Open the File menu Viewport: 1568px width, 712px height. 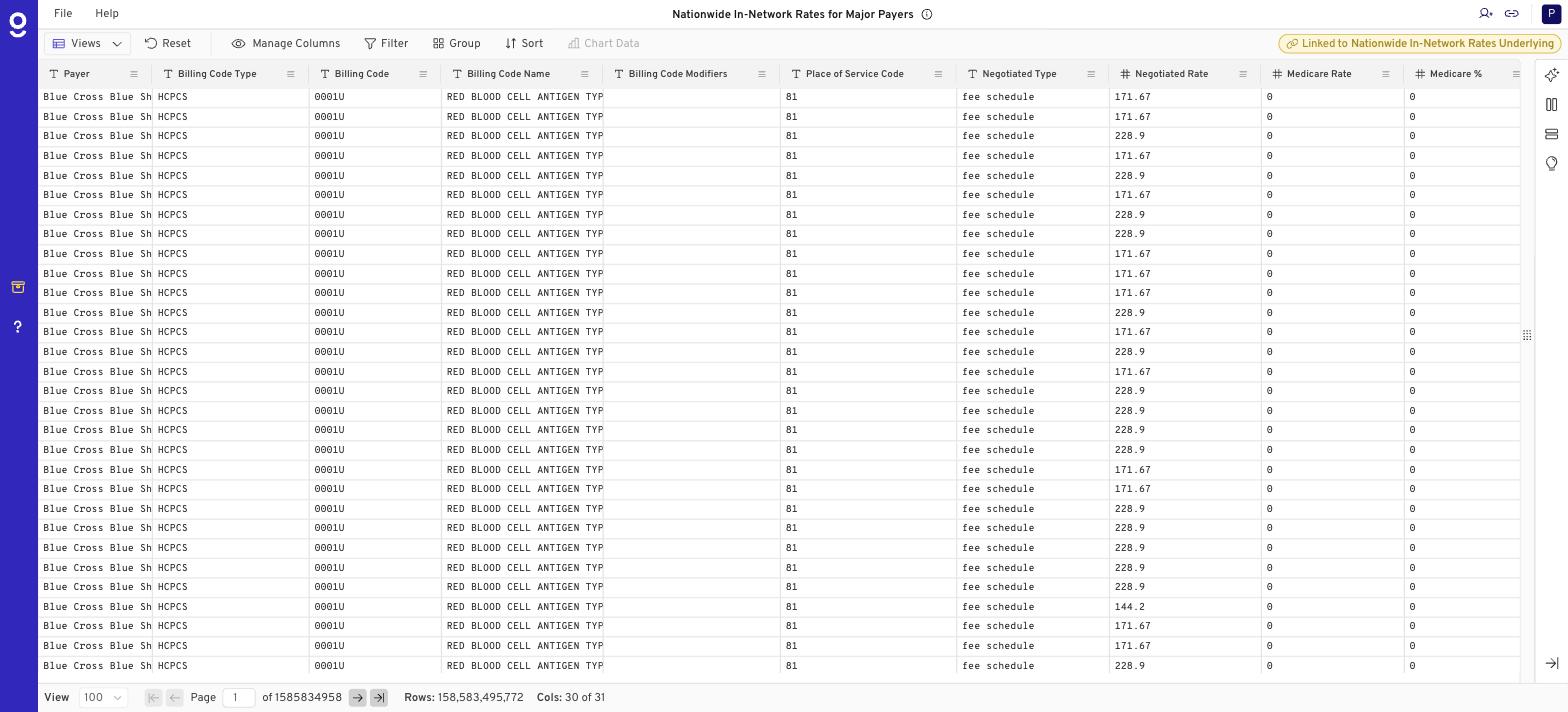(62, 14)
